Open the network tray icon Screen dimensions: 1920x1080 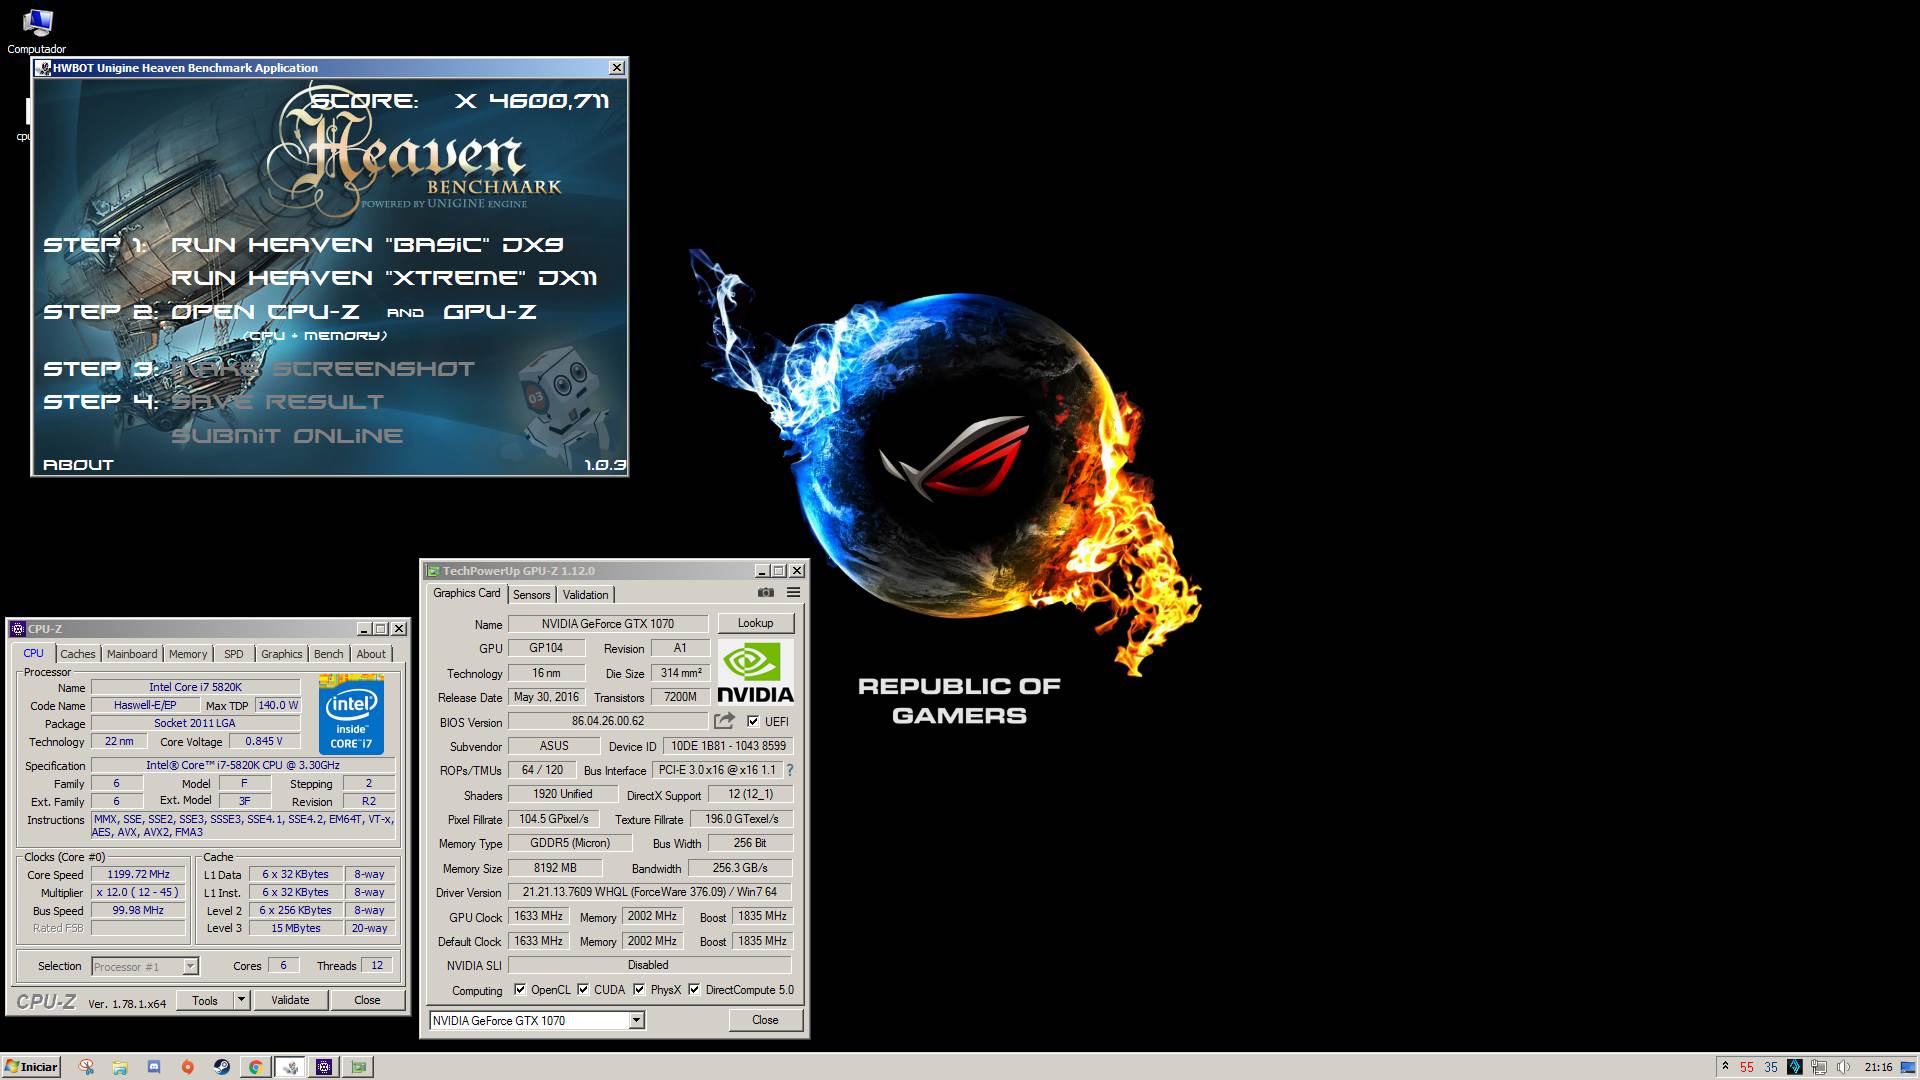tap(1819, 1067)
